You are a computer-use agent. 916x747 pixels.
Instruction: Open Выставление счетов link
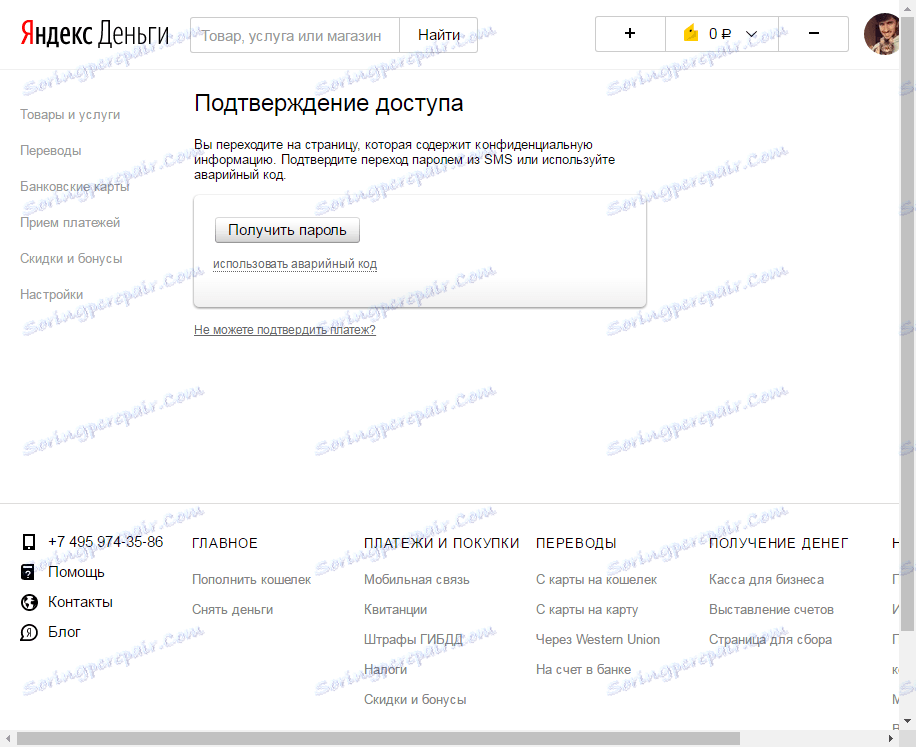(771, 610)
